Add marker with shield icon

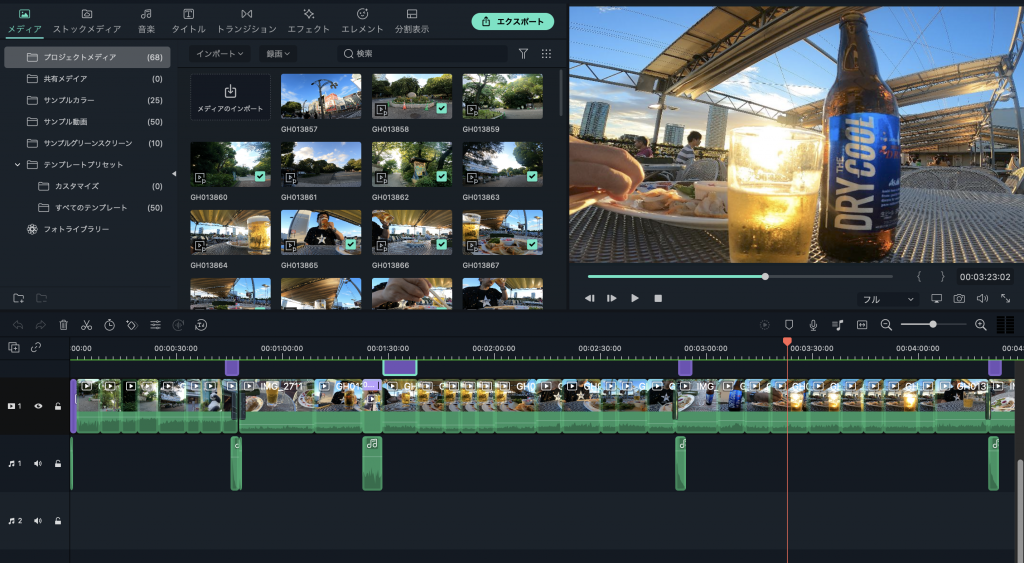[x=789, y=325]
